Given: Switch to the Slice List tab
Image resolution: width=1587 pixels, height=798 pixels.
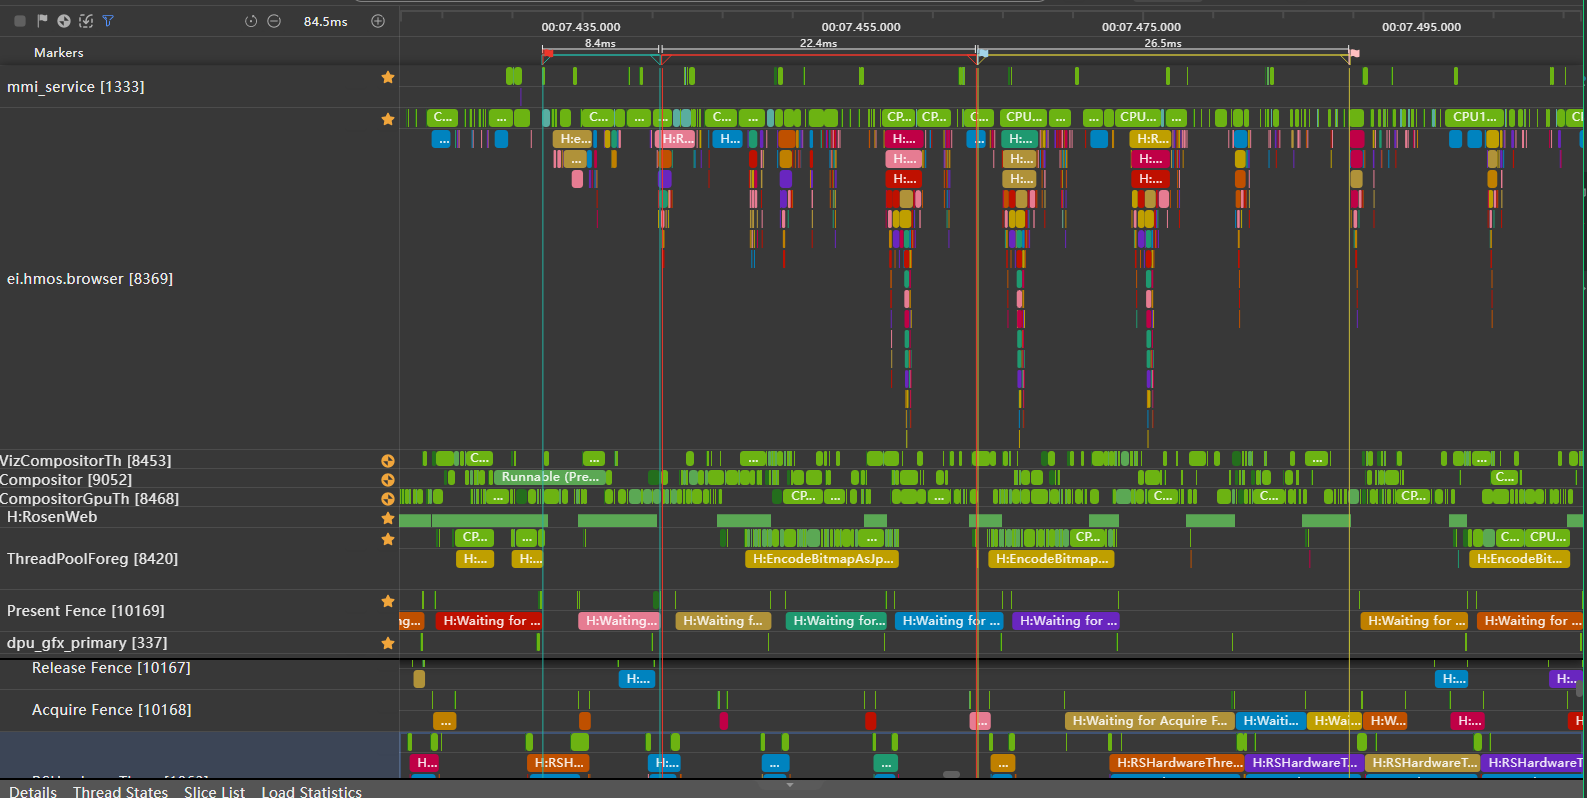Looking at the screenshot, I should pyautogui.click(x=214, y=791).
